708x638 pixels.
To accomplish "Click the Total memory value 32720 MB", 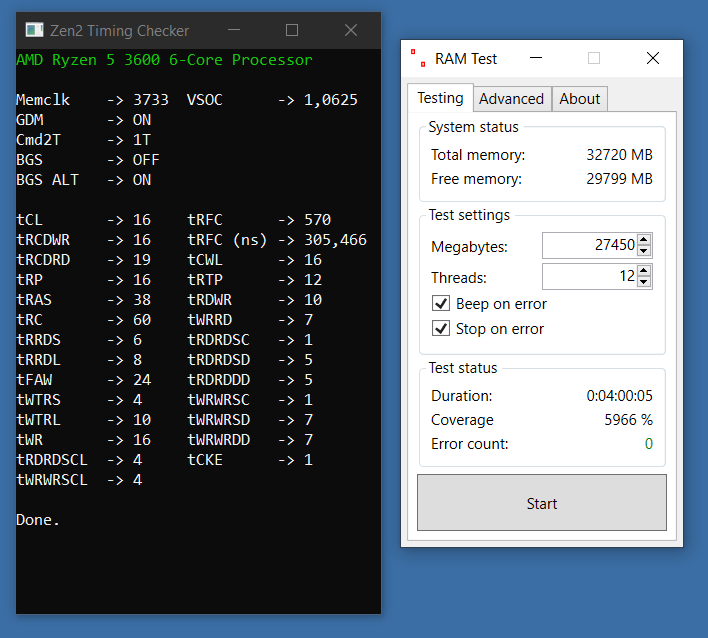I will 619,155.
